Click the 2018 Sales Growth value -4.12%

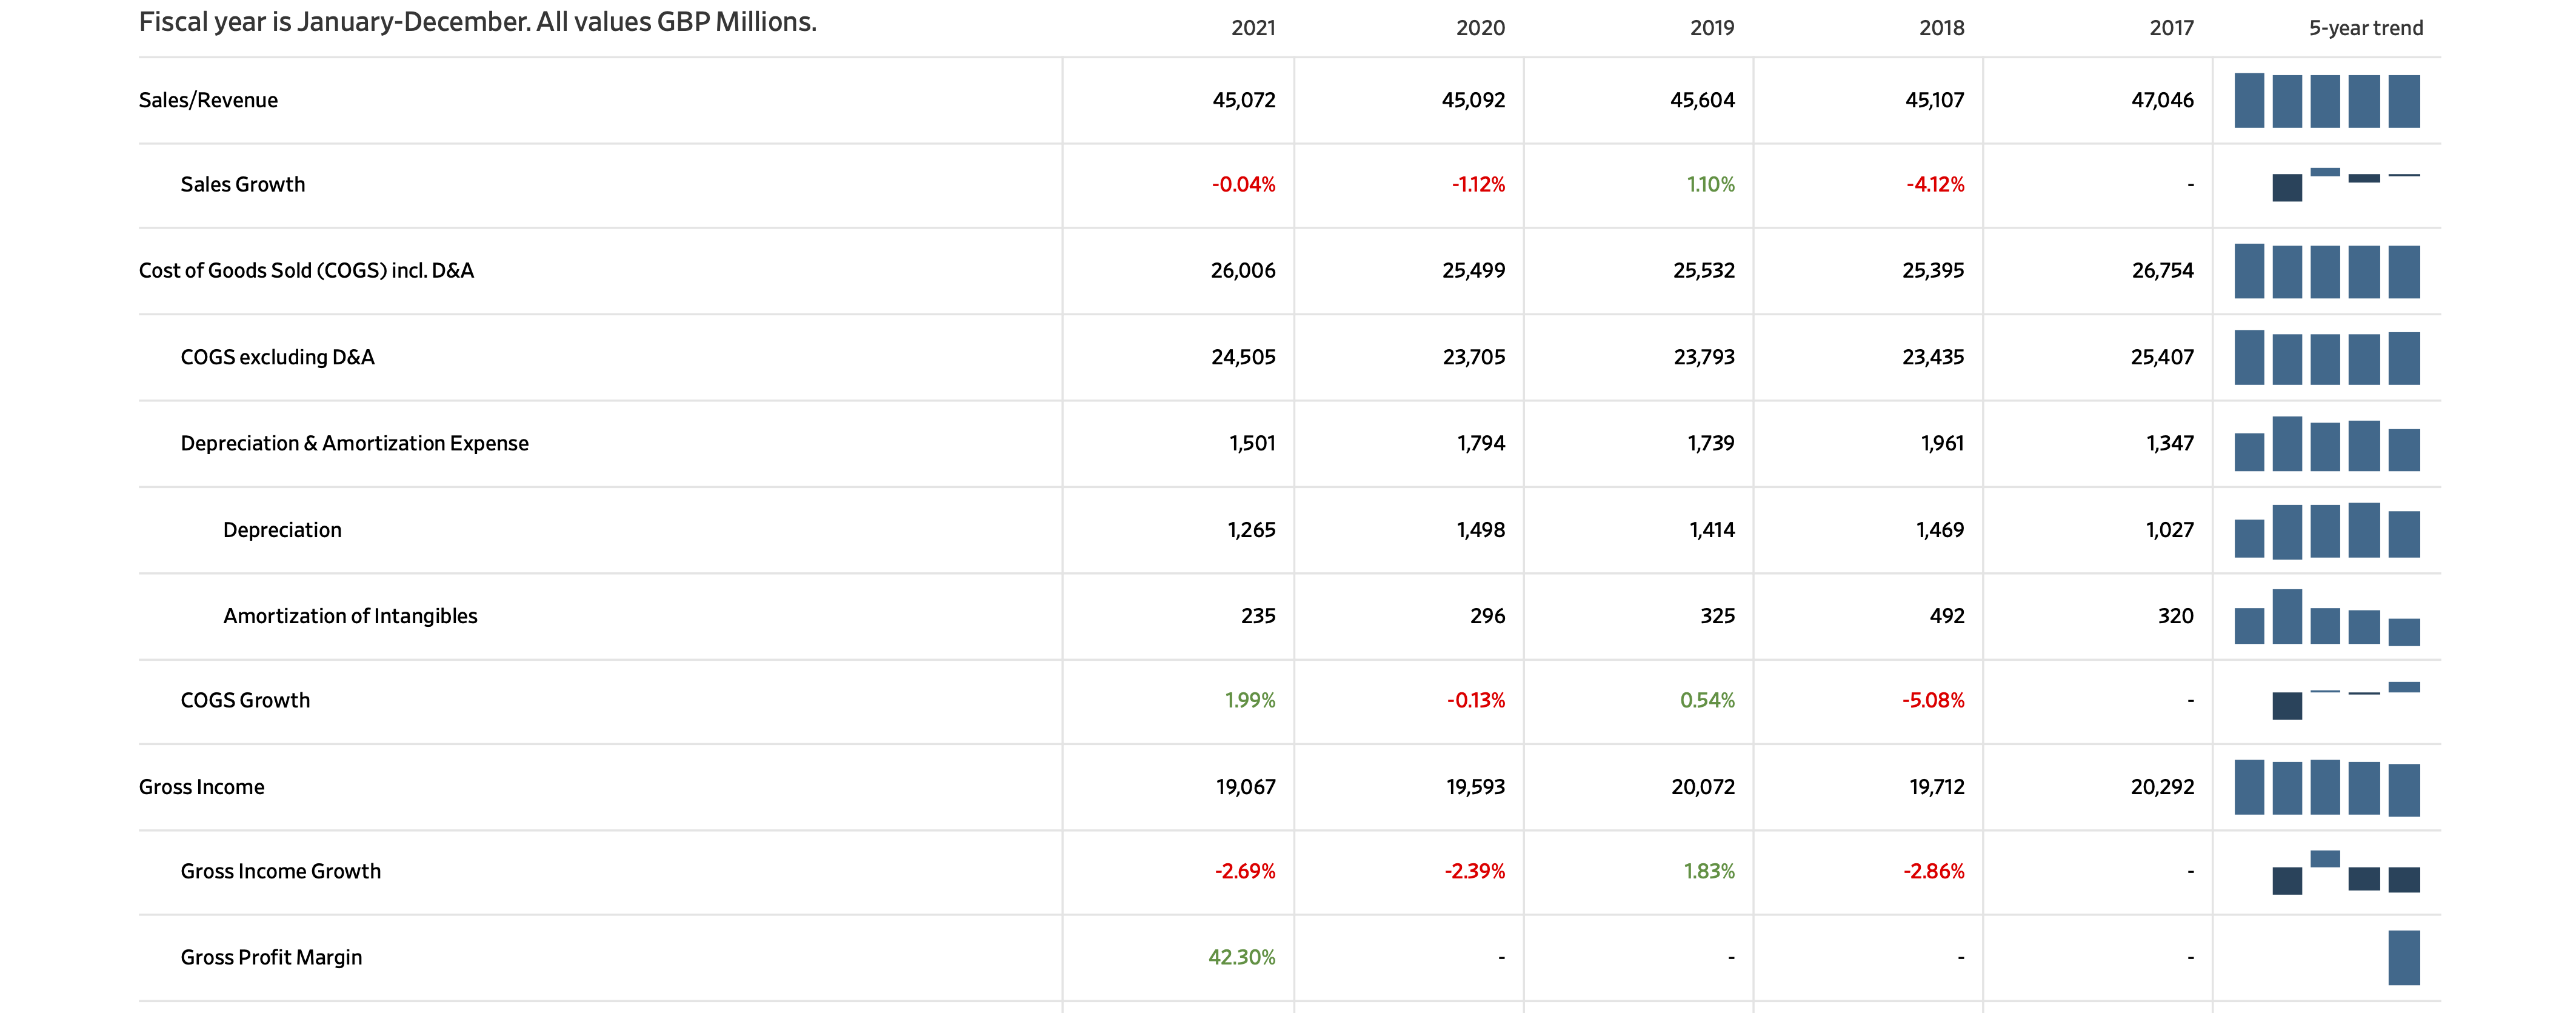(x=1934, y=185)
